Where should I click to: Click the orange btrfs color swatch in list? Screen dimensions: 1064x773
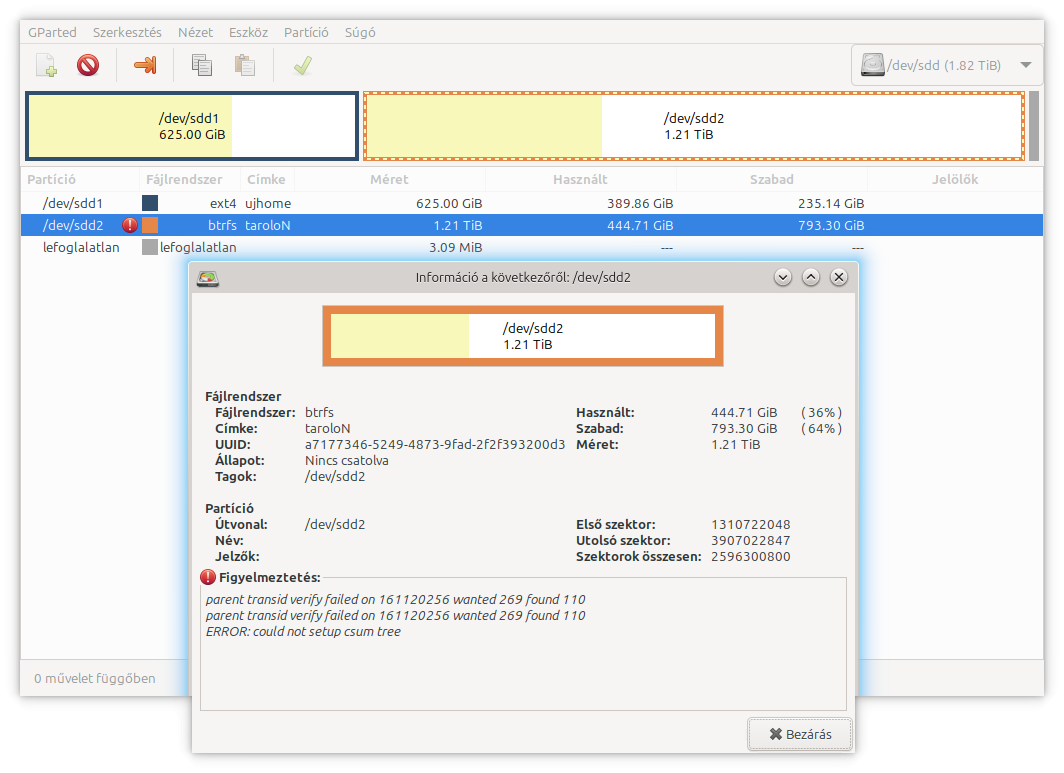pos(150,226)
